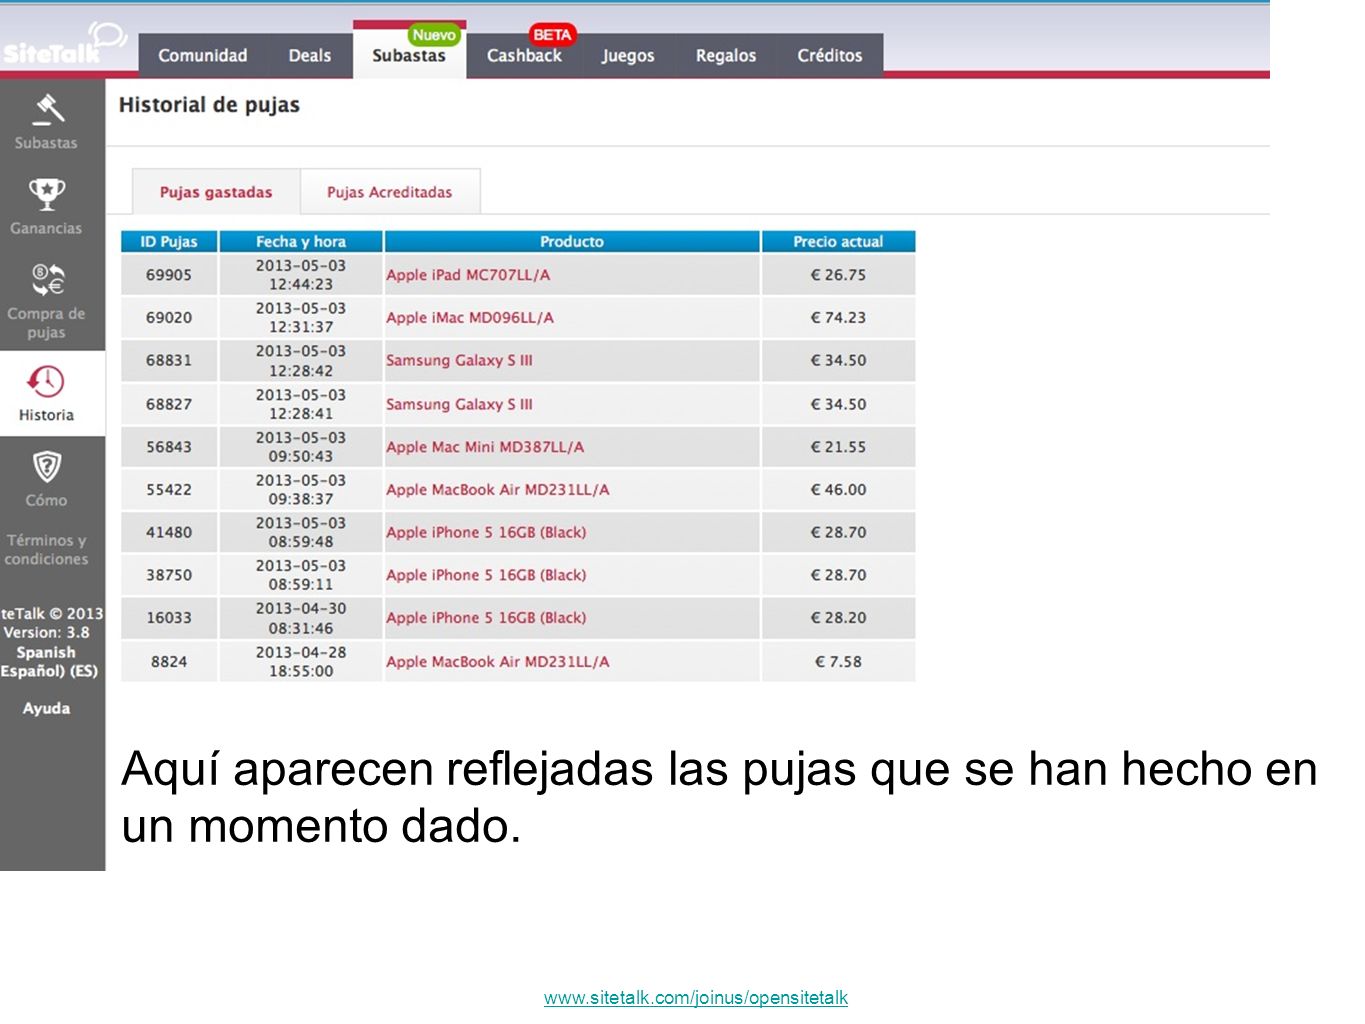The image size is (1365, 1024).
Task: Open Apple MacBook Air link for bid 55422
Action: click(498, 490)
